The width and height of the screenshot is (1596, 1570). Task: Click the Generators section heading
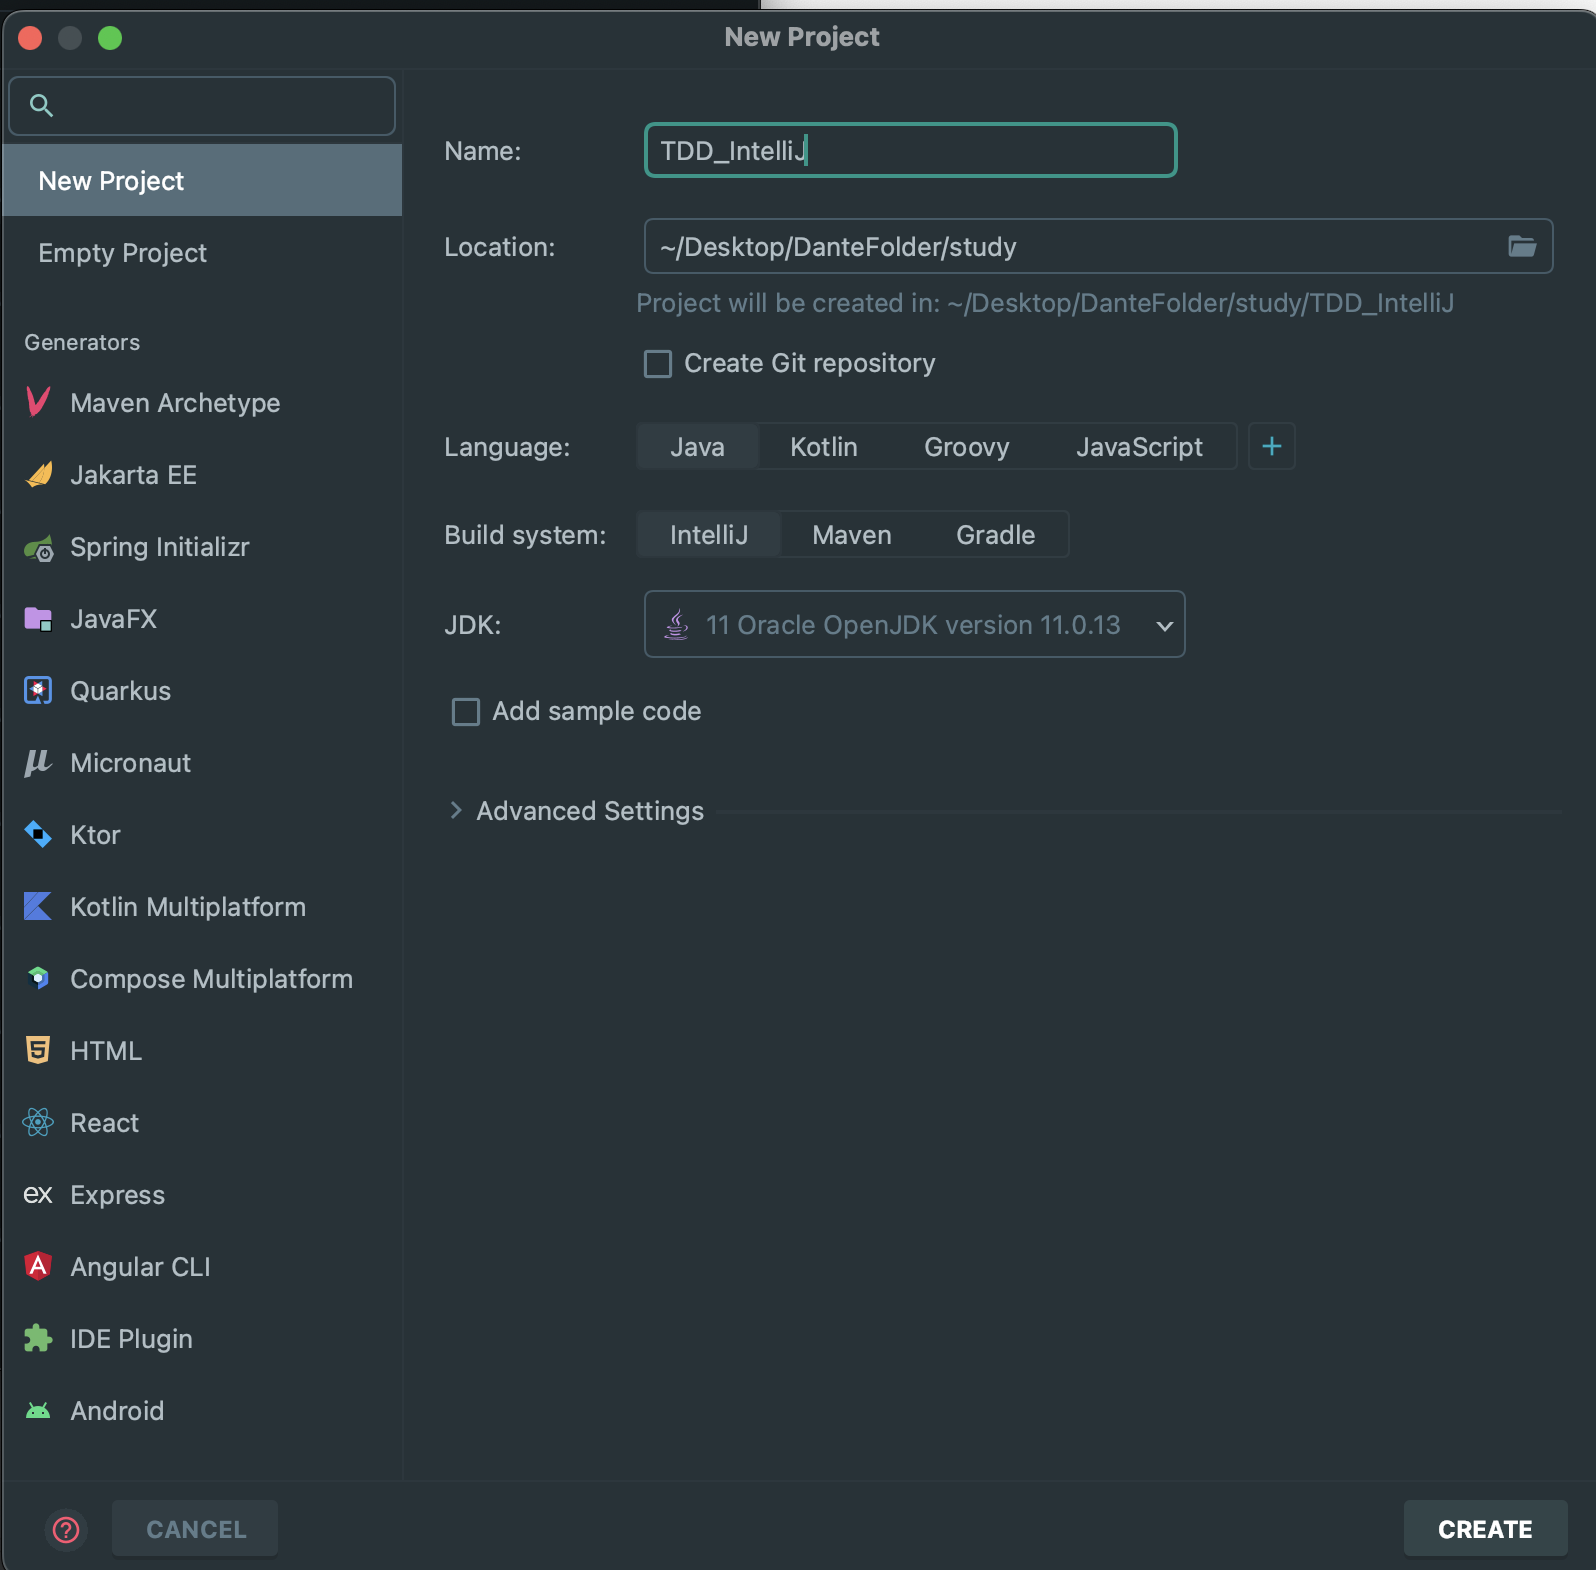pyautogui.click(x=82, y=342)
